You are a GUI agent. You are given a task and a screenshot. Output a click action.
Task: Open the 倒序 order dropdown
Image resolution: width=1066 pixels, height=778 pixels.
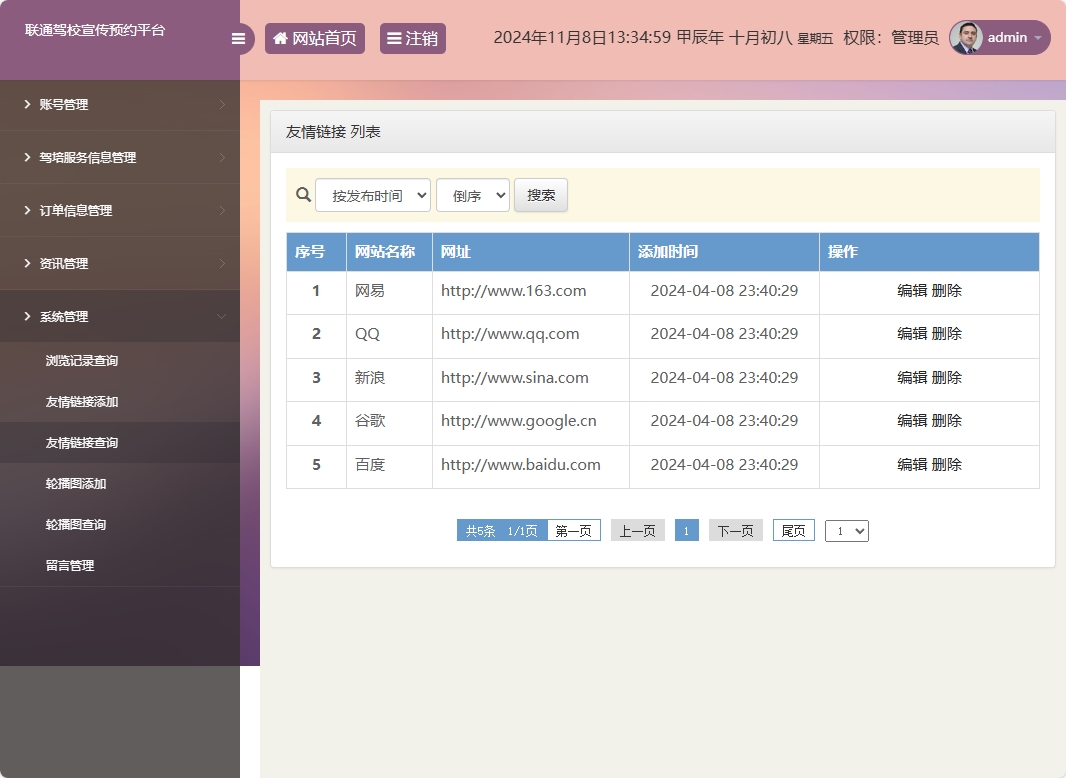tap(472, 196)
